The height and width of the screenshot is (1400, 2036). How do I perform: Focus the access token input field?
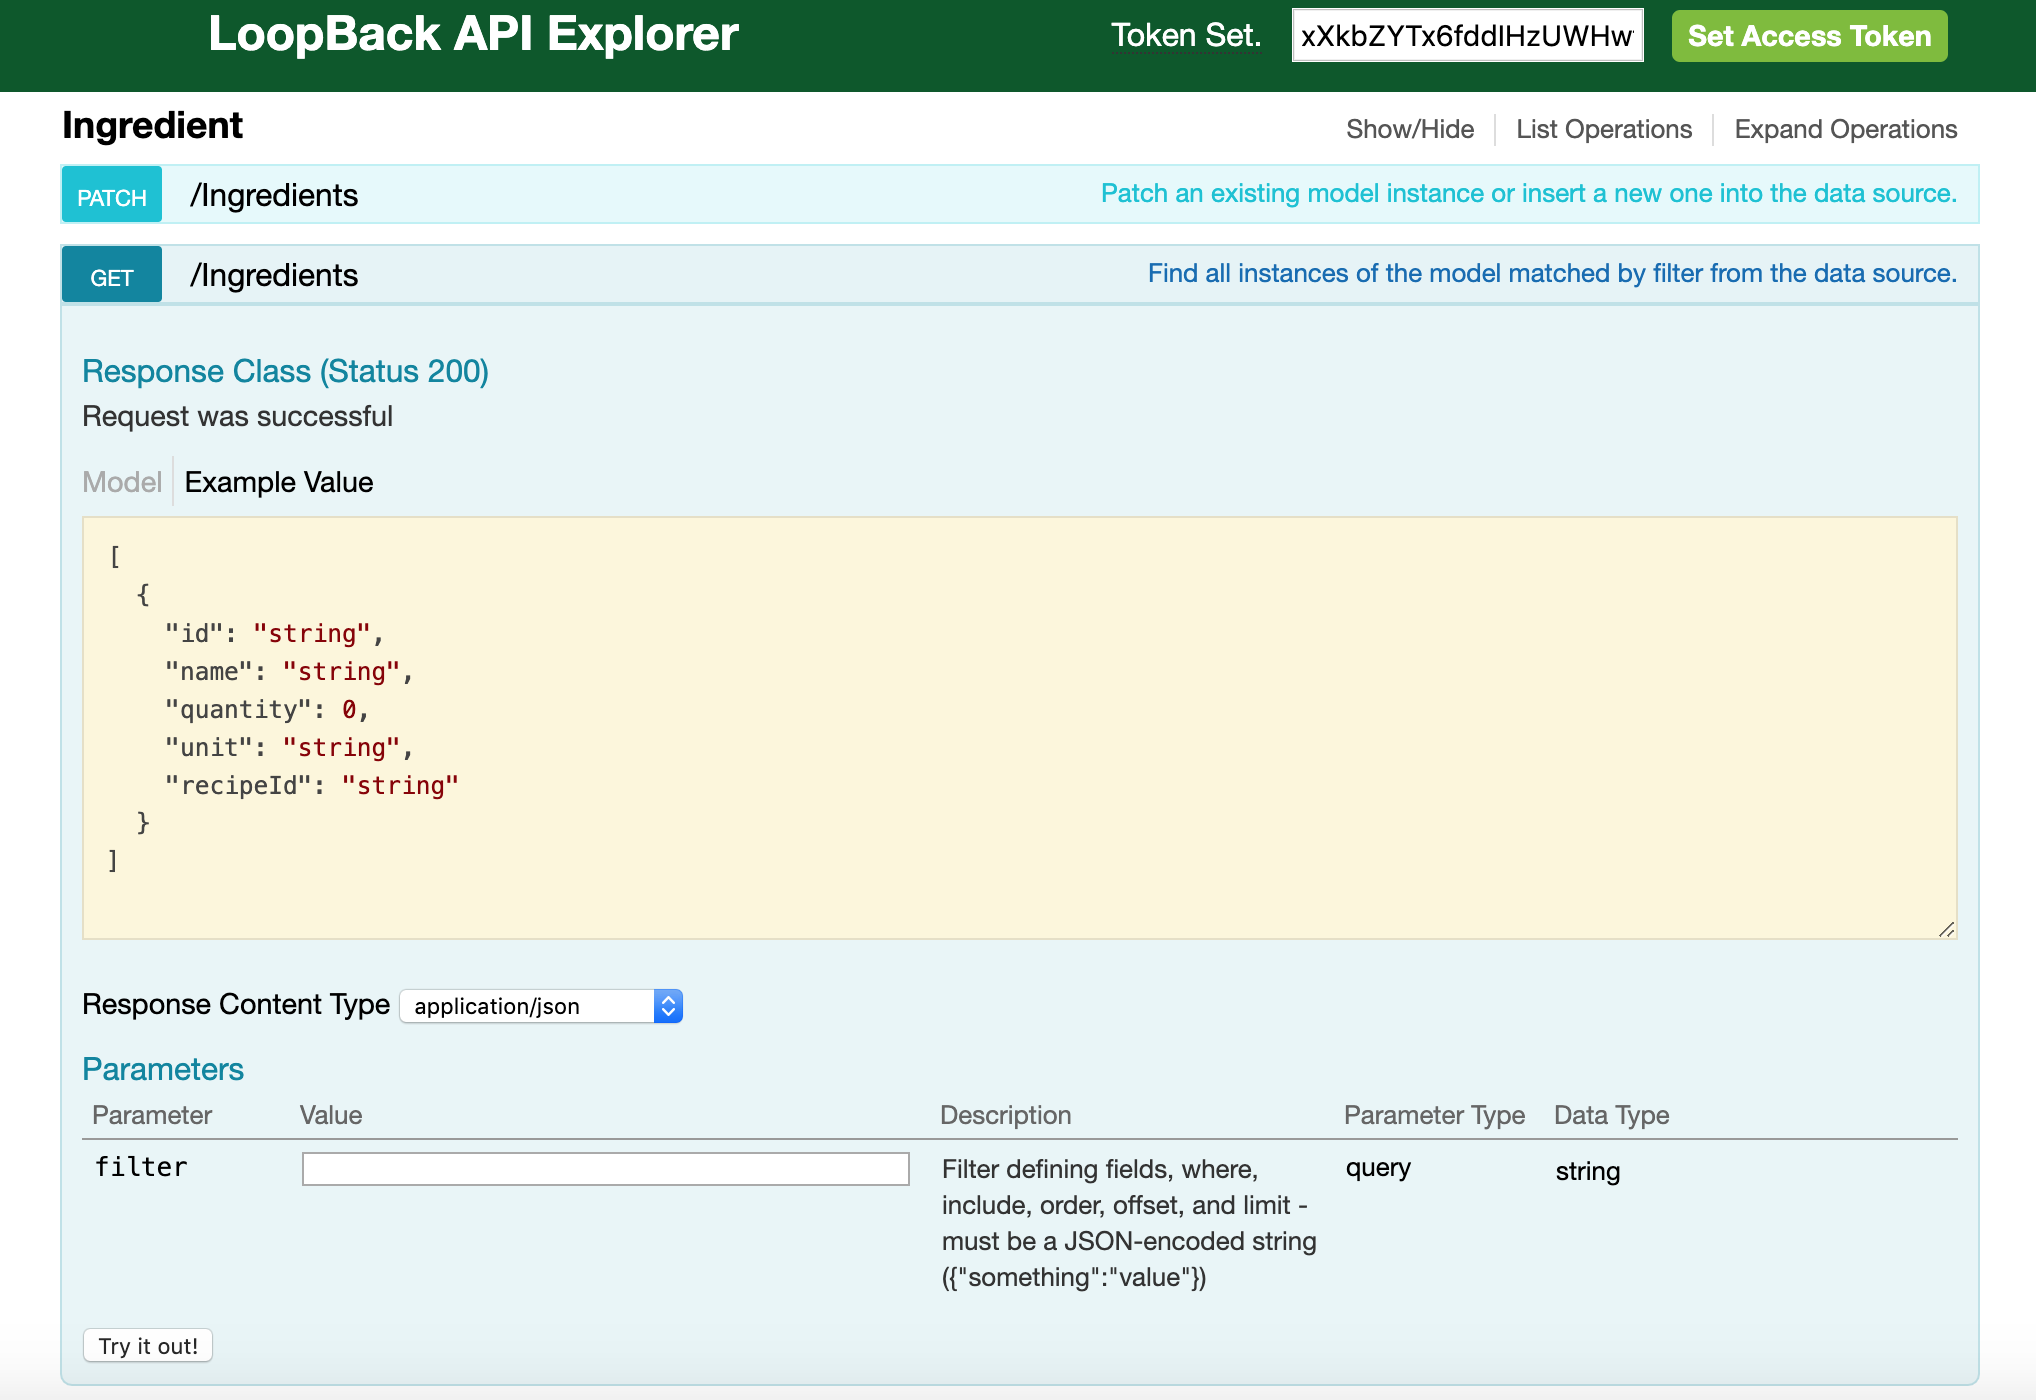point(1467,36)
